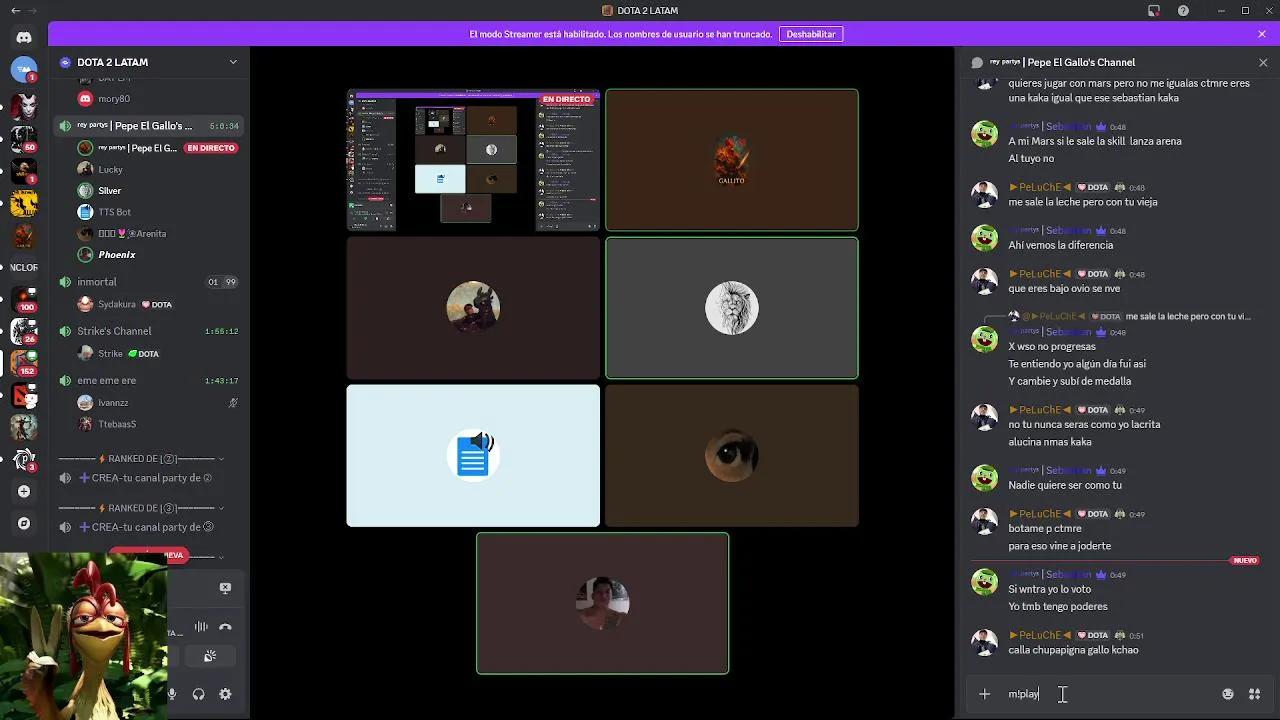The image size is (1280, 720).
Task: Select the bottom center participant tile
Action: click(603, 603)
